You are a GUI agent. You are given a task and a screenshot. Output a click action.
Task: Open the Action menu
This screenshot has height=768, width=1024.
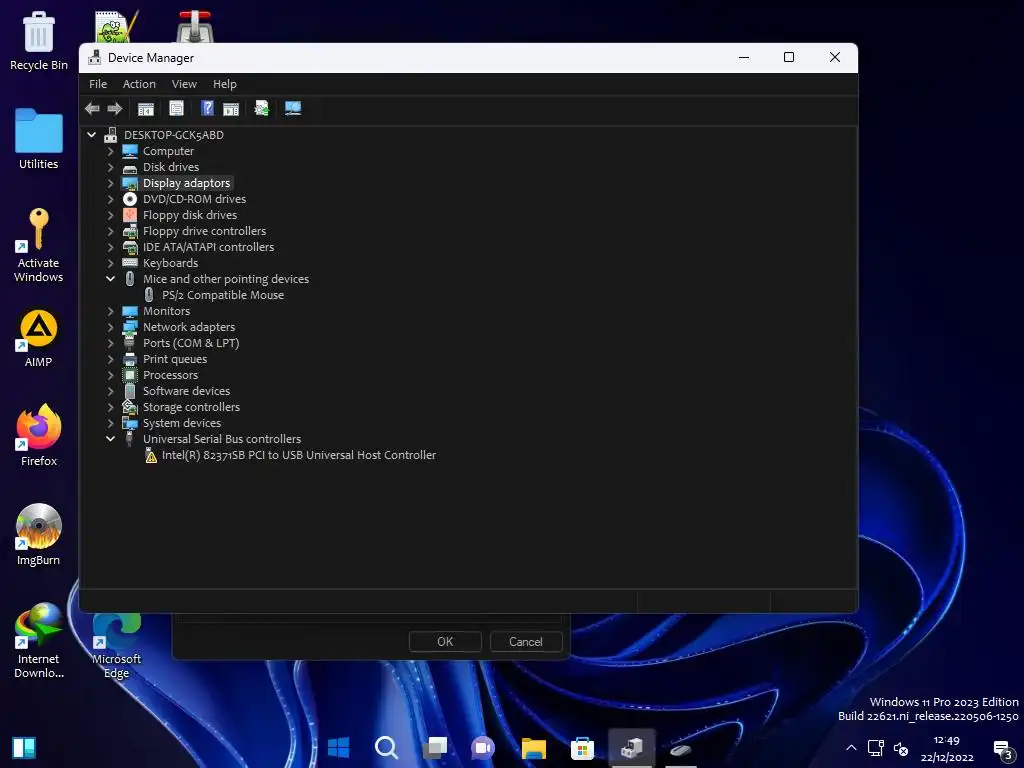point(139,84)
